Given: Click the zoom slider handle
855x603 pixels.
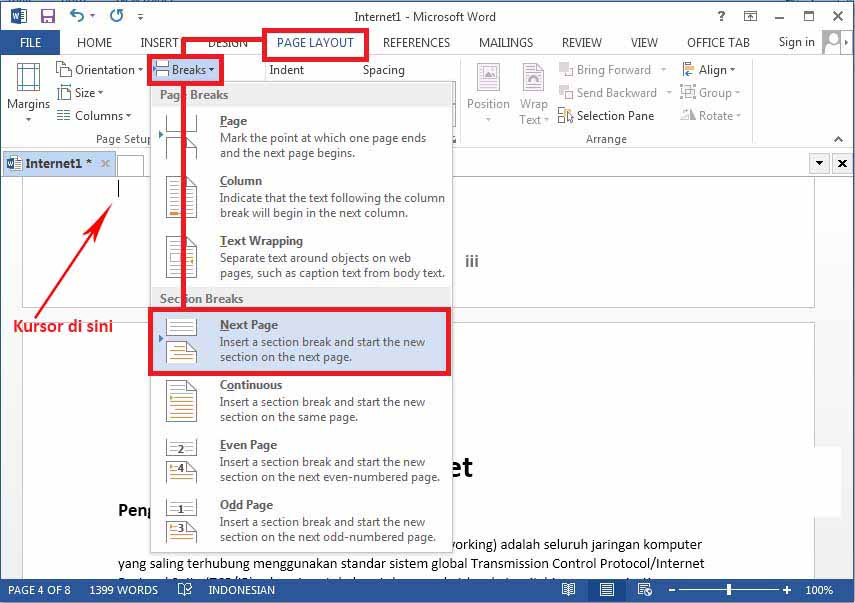Looking at the screenshot, I should [x=728, y=590].
